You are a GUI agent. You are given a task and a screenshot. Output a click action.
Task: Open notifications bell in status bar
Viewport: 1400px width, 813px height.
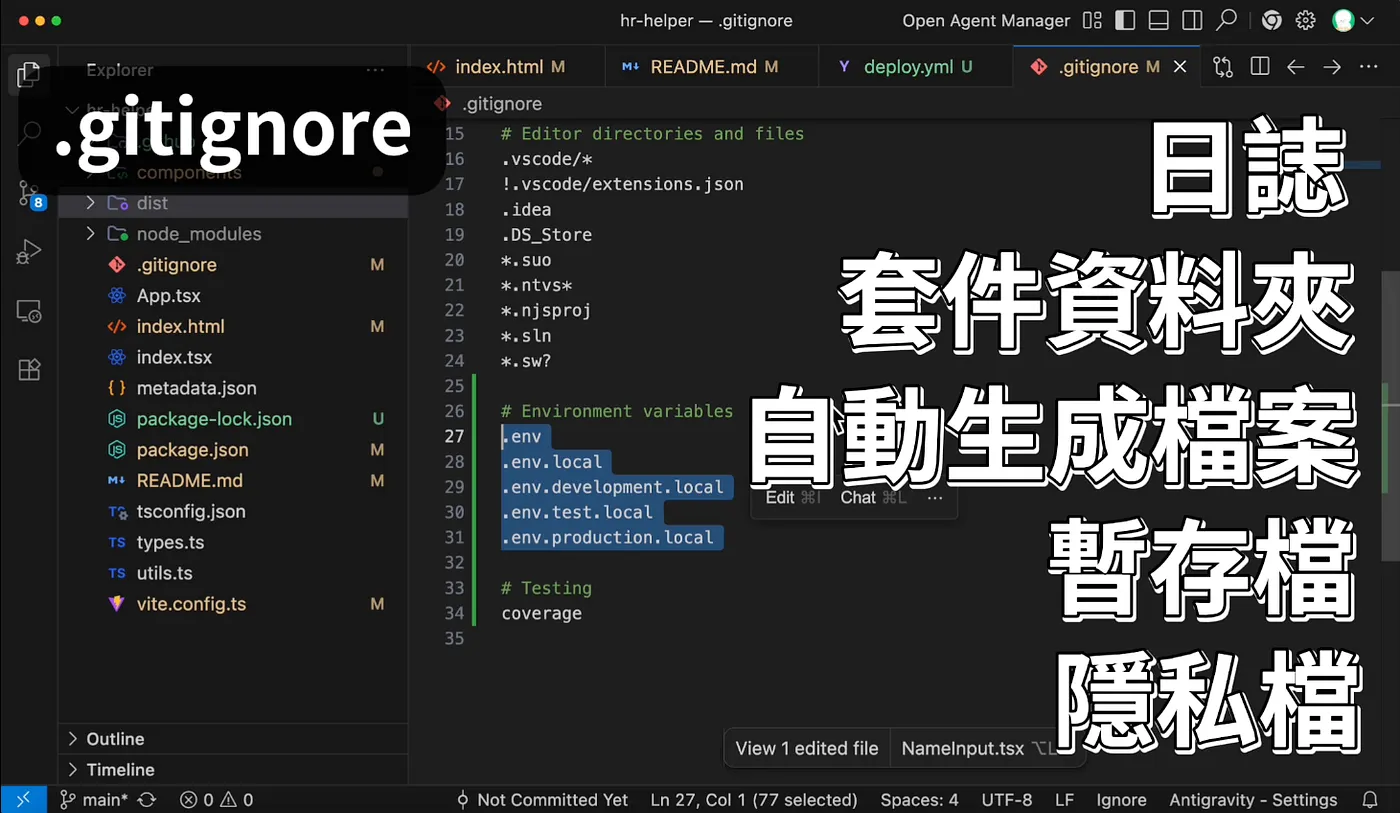tap(1370, 800)
